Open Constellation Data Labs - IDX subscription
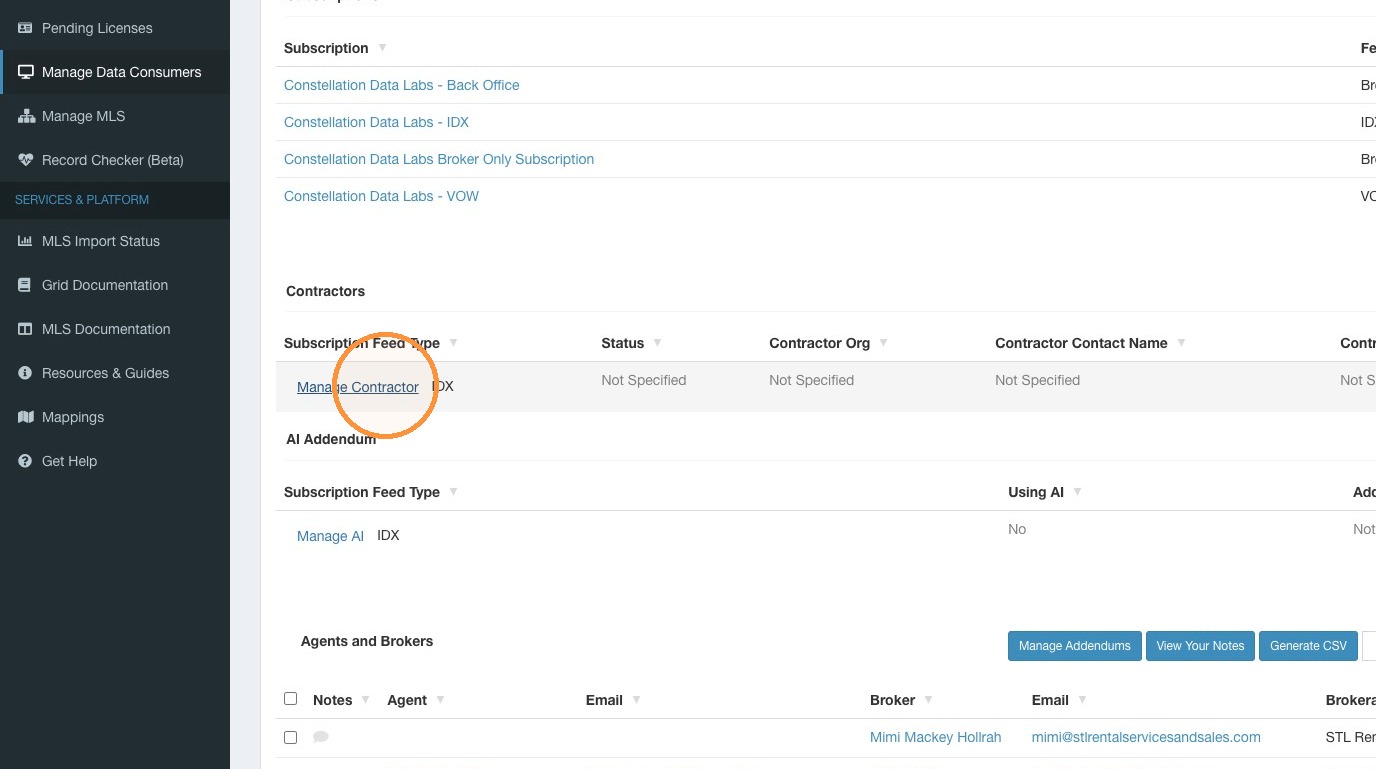This screenshot has height=769, width=1376. pyautogui.click(x=376, y=122)
